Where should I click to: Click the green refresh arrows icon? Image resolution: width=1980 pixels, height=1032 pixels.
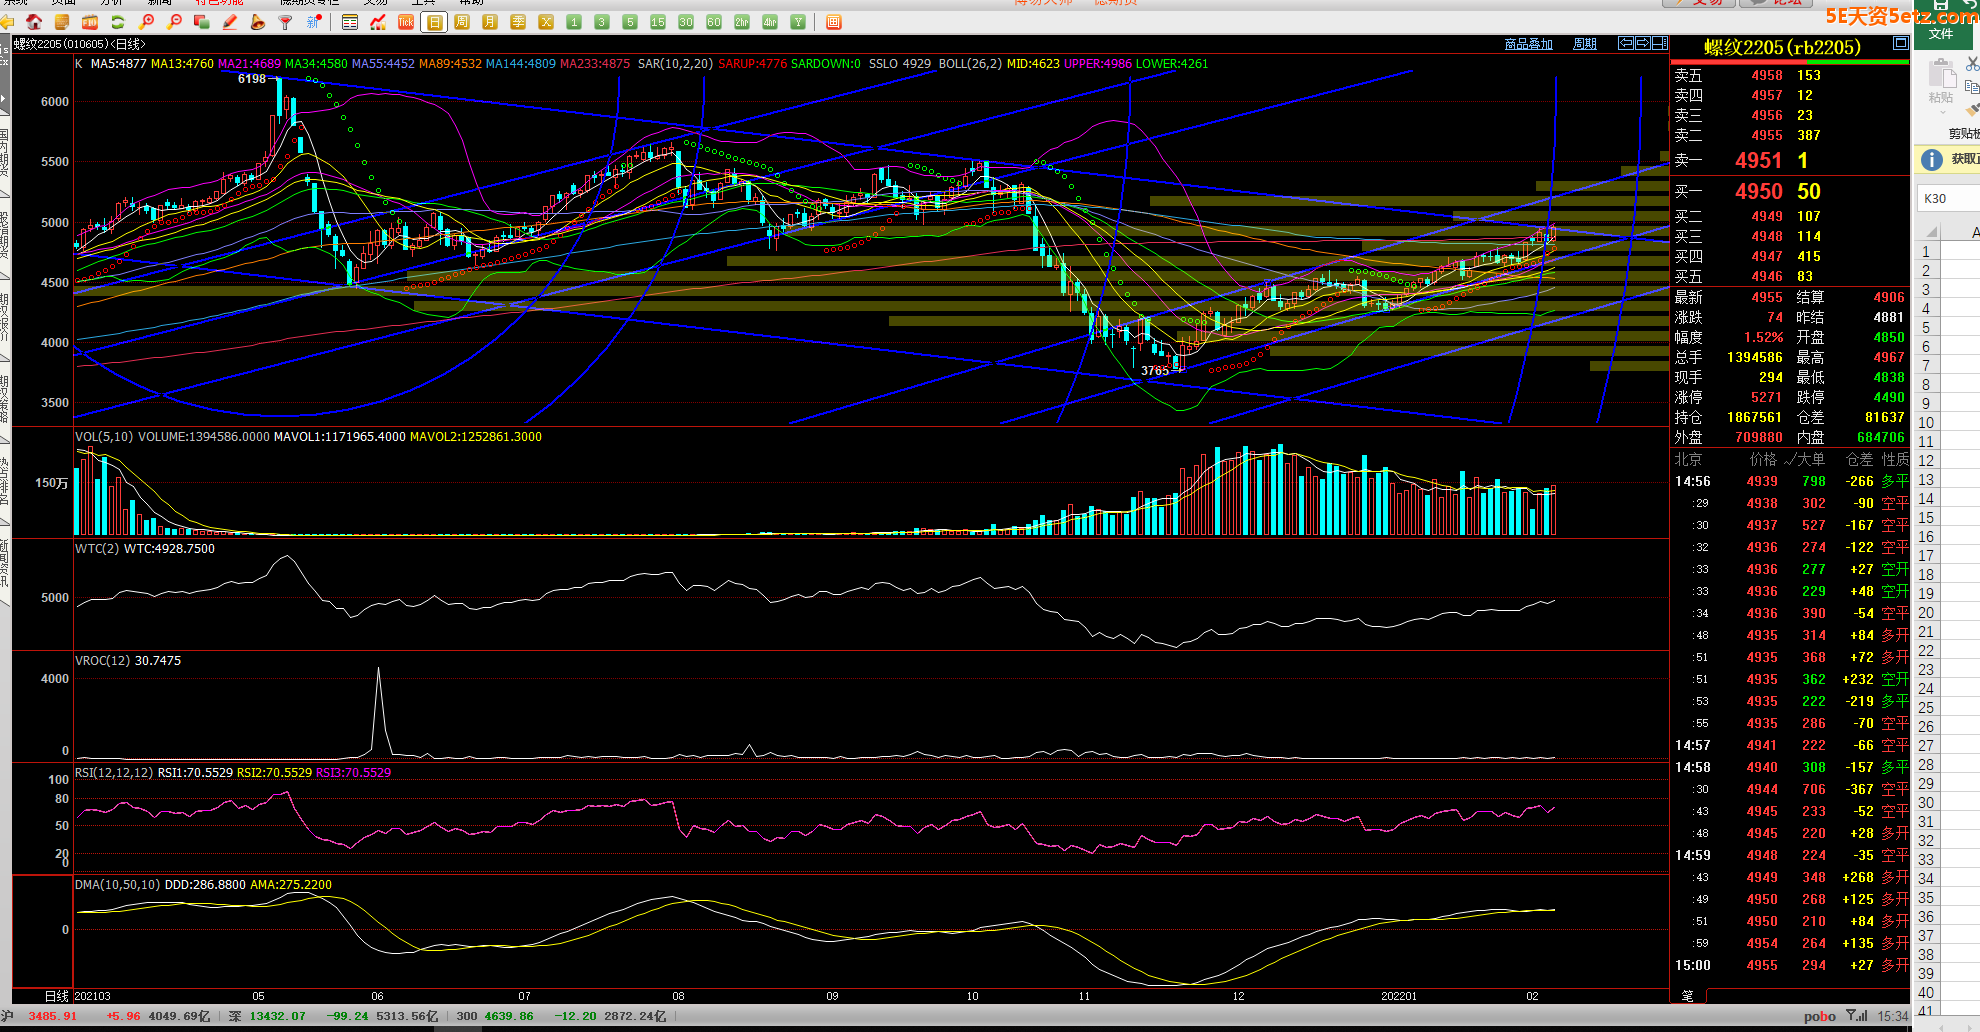point(118,22)
